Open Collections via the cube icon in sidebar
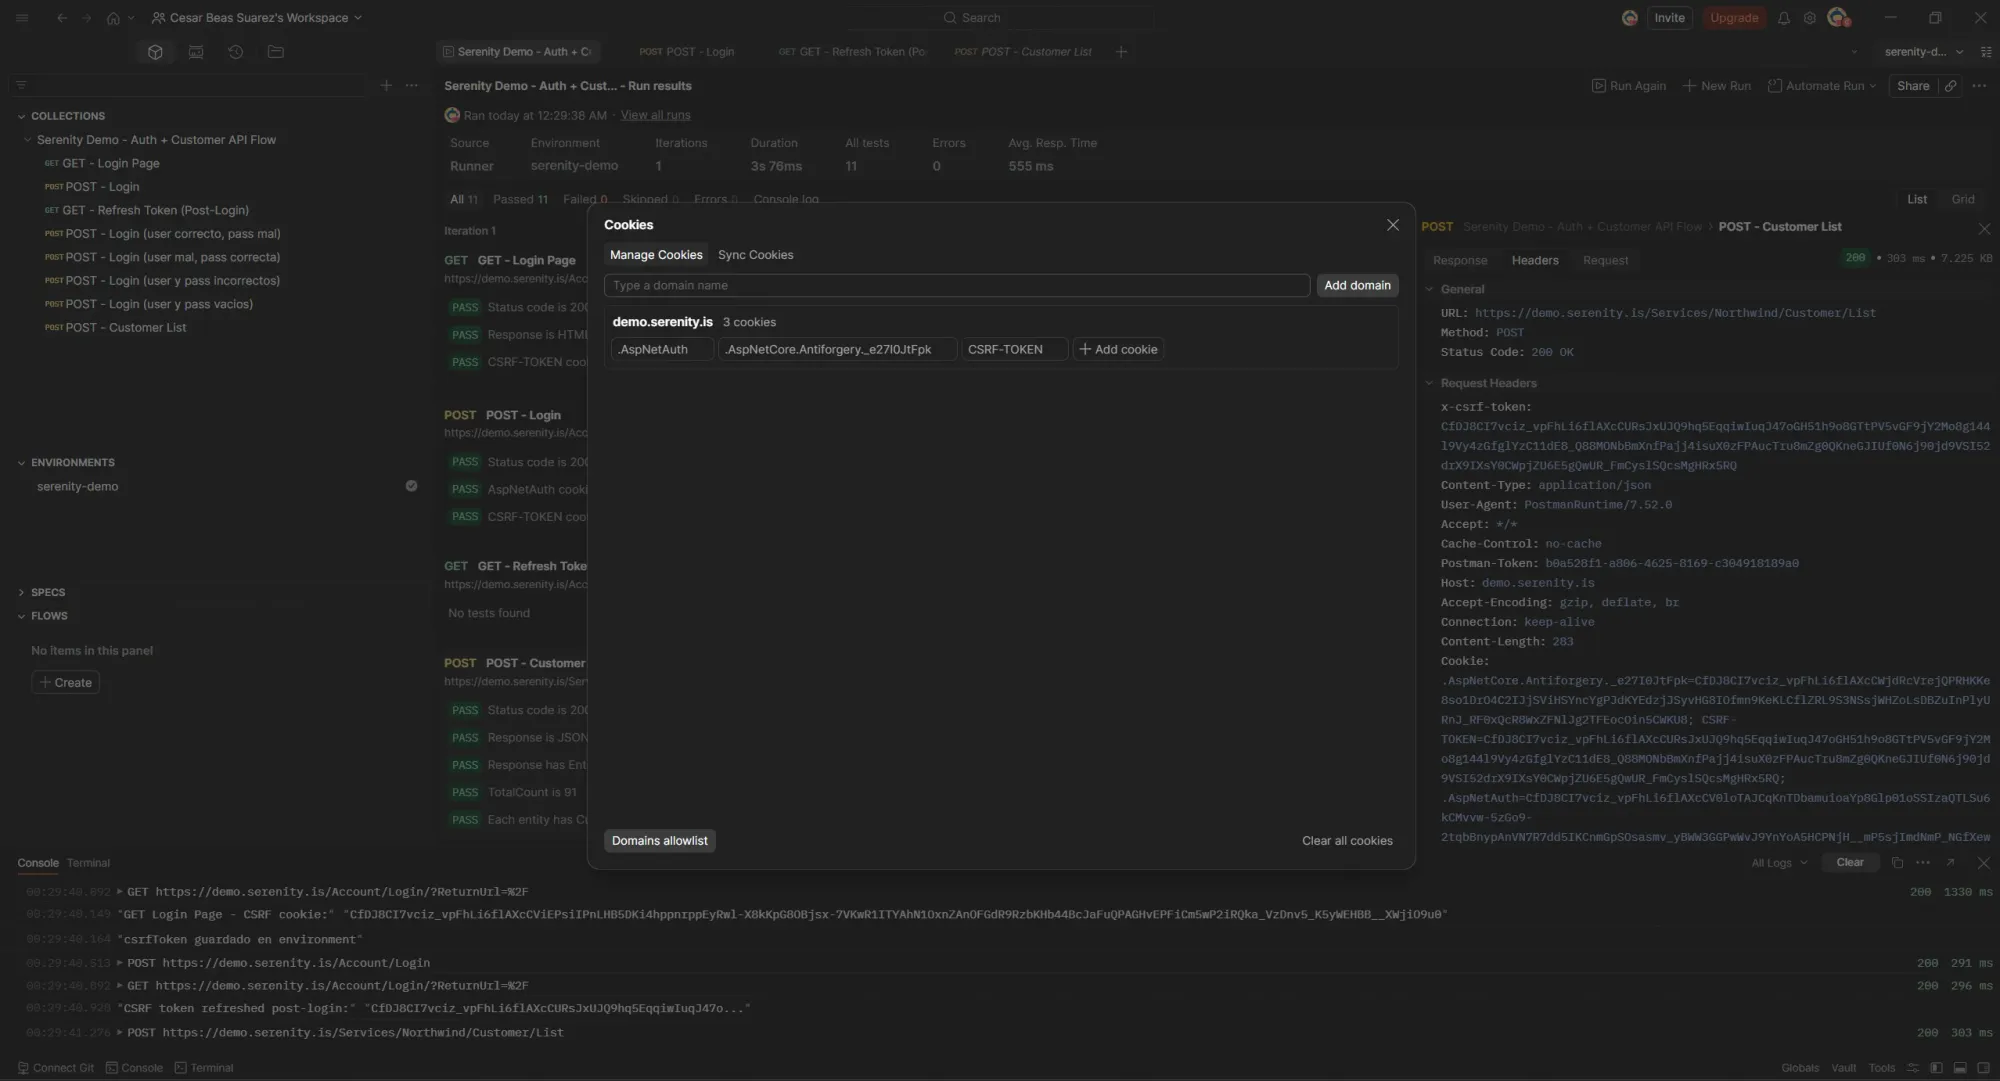The image size is (2000, 1081). [155, 51]
